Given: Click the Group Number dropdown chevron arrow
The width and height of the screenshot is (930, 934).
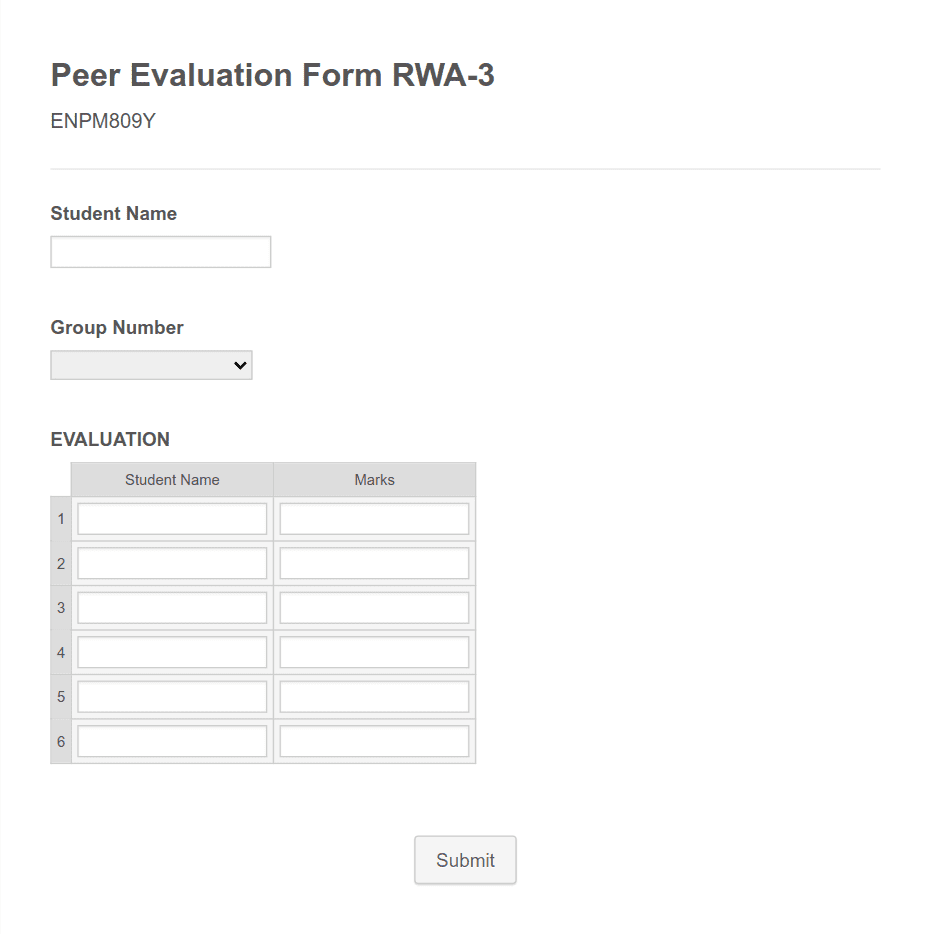Looking at the screenshot, I should click(x=239, y=365).
